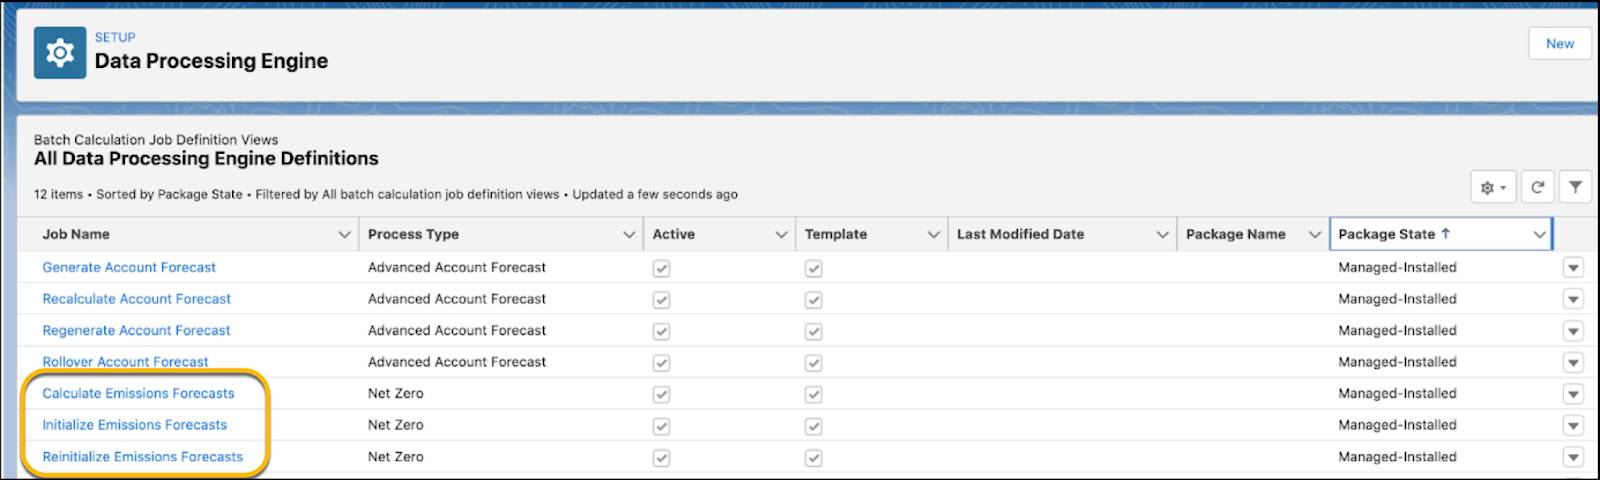Toggle Template checkbox for Recalculate Account Forecast

point(813,300)
